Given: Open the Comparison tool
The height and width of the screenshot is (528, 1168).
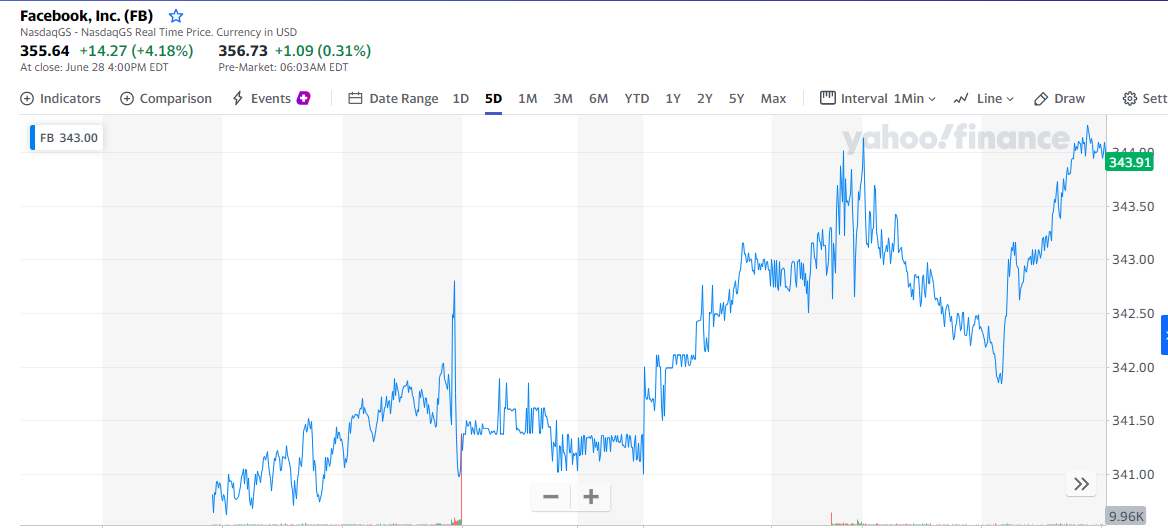Looking at the screenshot, I should click(165, 98).
